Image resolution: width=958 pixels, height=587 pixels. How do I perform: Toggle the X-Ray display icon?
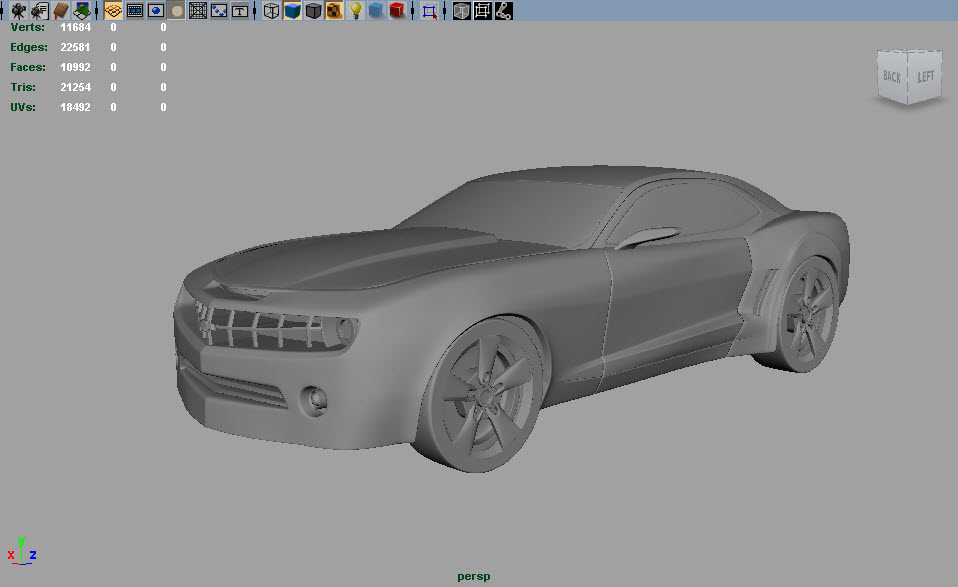pyautogui.click(x=462, y=10)
